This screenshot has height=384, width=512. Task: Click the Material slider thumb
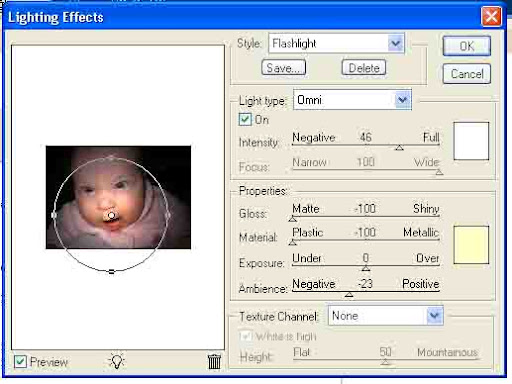(293, 243)
